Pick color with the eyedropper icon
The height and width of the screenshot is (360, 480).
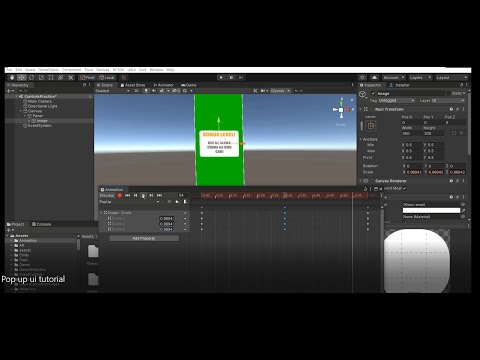[x=463, y=210]
